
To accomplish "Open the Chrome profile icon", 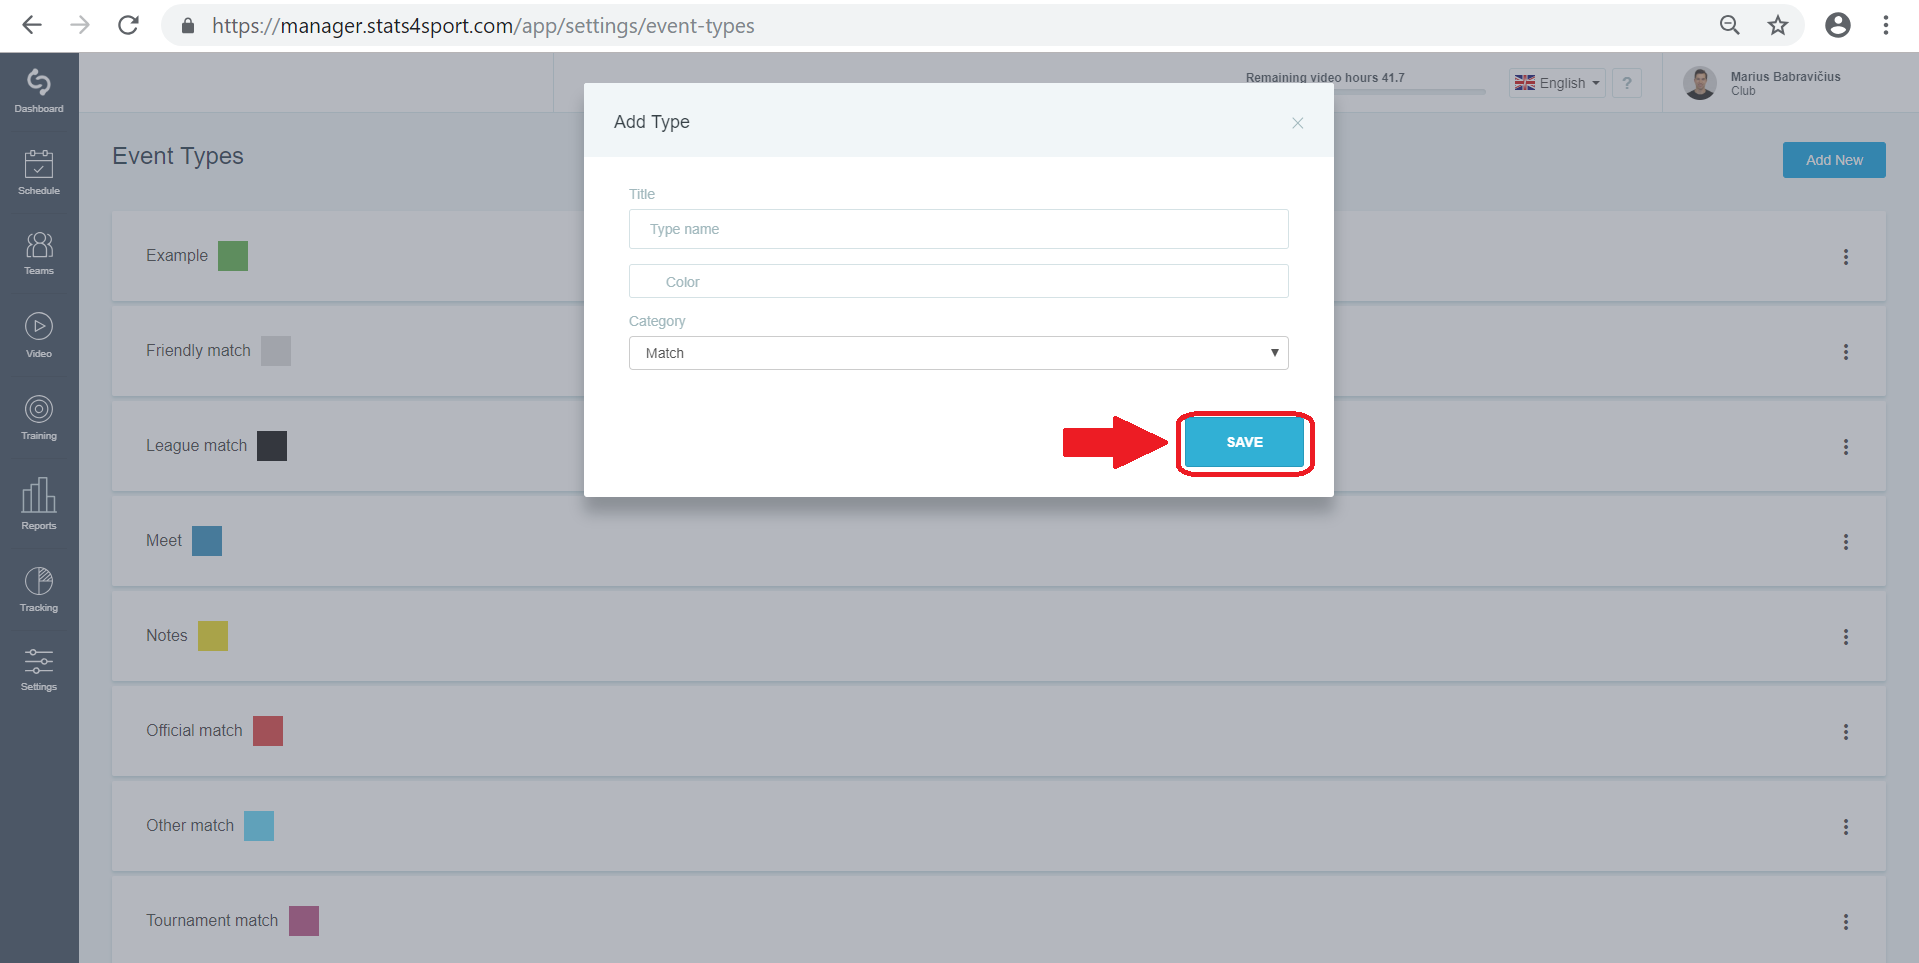I will 1838,25.
